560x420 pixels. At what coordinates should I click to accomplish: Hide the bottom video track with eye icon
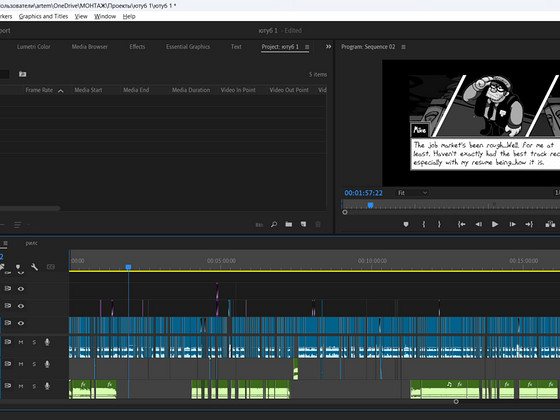tap(21, 323)
